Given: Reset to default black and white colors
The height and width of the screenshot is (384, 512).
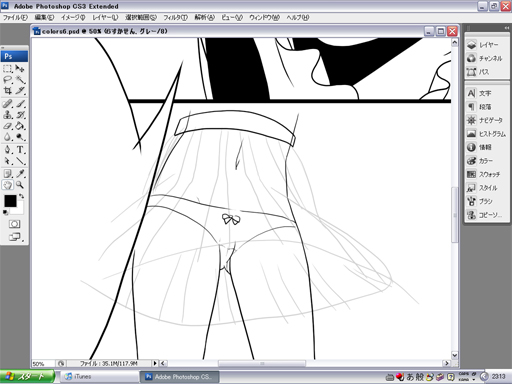Looking at the screenshot, I should coord(5,212).
